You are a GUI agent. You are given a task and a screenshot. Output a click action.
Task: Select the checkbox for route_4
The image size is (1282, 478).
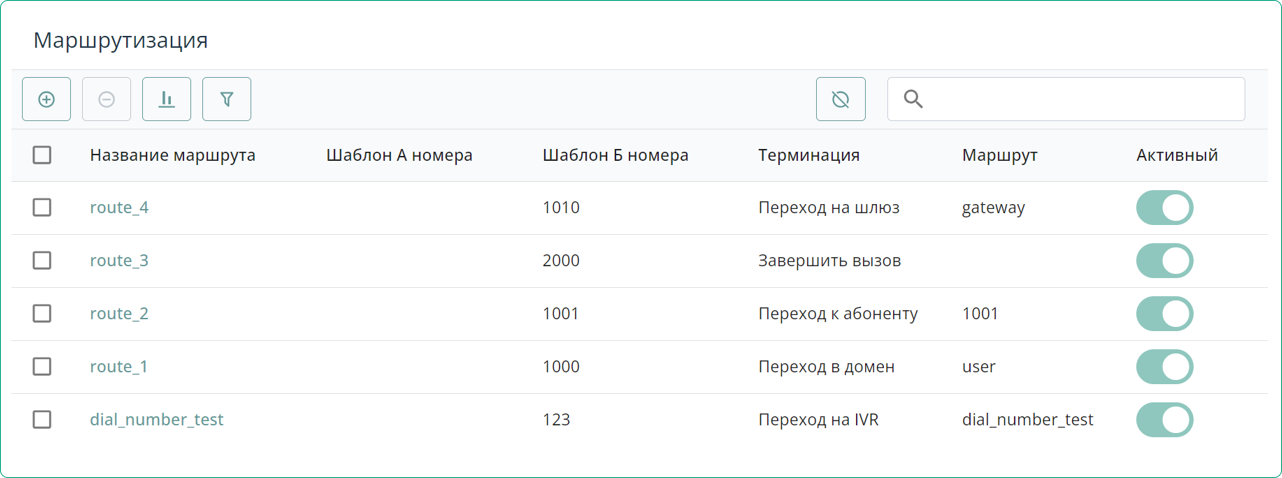42,207
